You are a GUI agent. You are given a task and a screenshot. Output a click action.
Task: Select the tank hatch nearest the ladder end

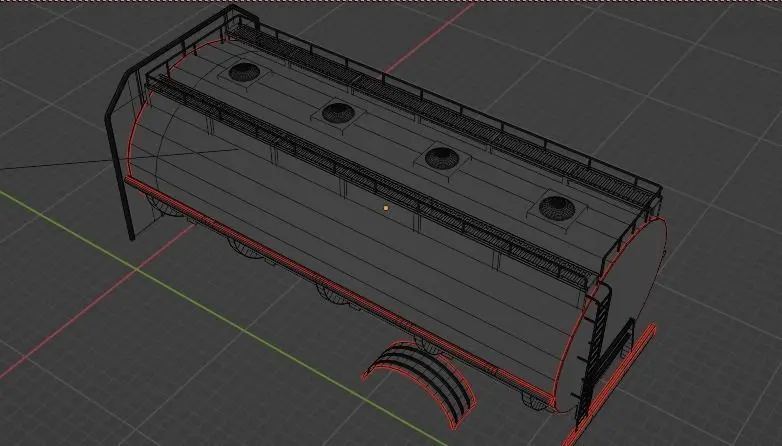click(557, 207)
